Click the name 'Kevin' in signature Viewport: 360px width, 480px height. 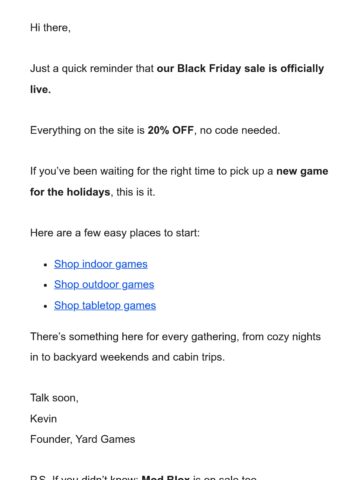tap(43, 418)
